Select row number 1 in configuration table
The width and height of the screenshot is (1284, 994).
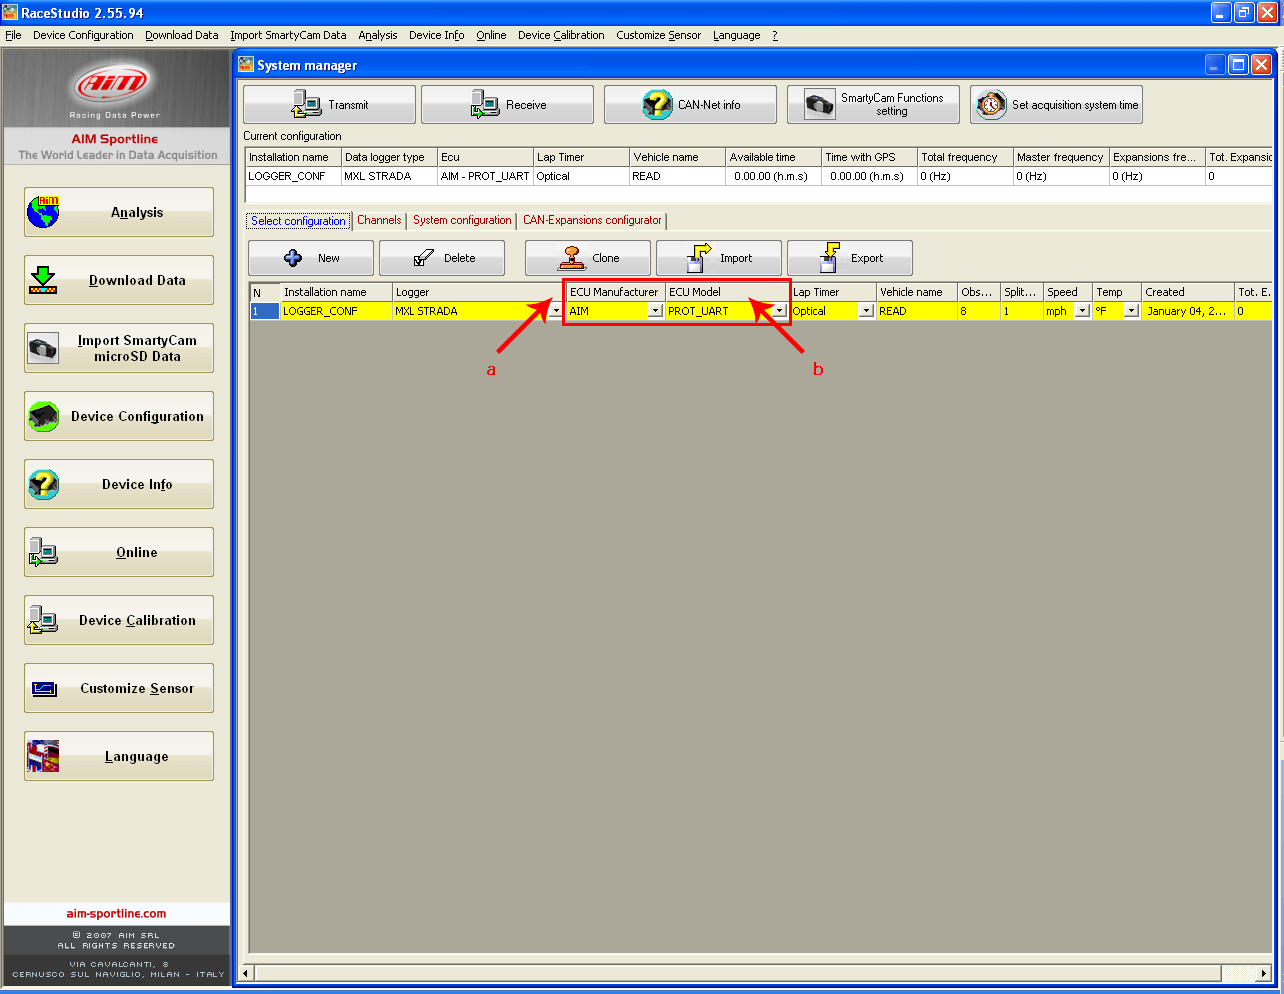coord(264,311)
